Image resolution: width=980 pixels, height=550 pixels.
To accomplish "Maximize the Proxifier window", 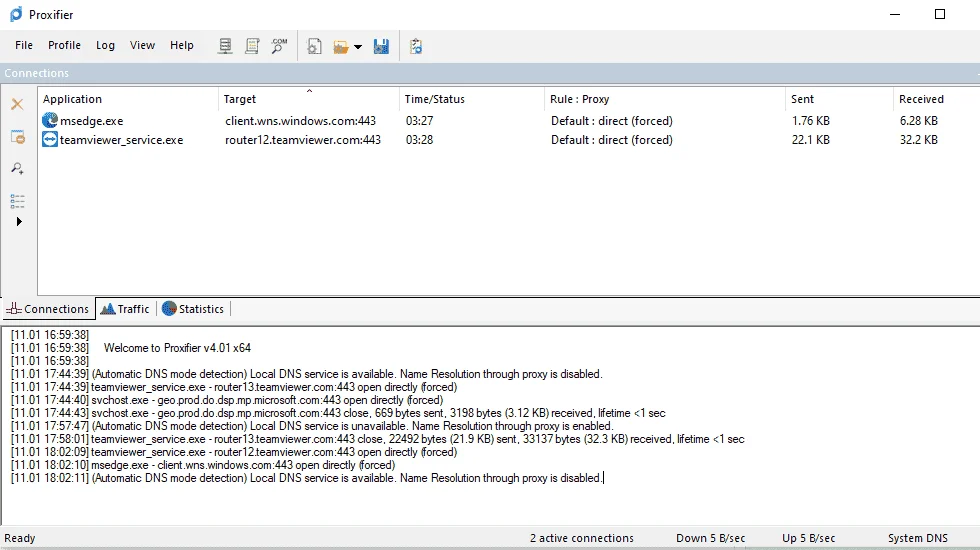I will [939, 14].
